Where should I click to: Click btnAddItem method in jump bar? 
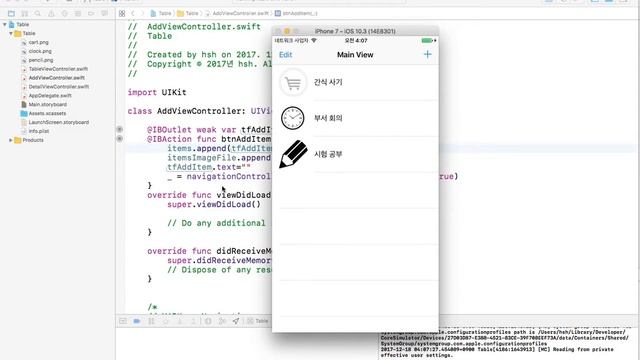(x=296, y=13)
